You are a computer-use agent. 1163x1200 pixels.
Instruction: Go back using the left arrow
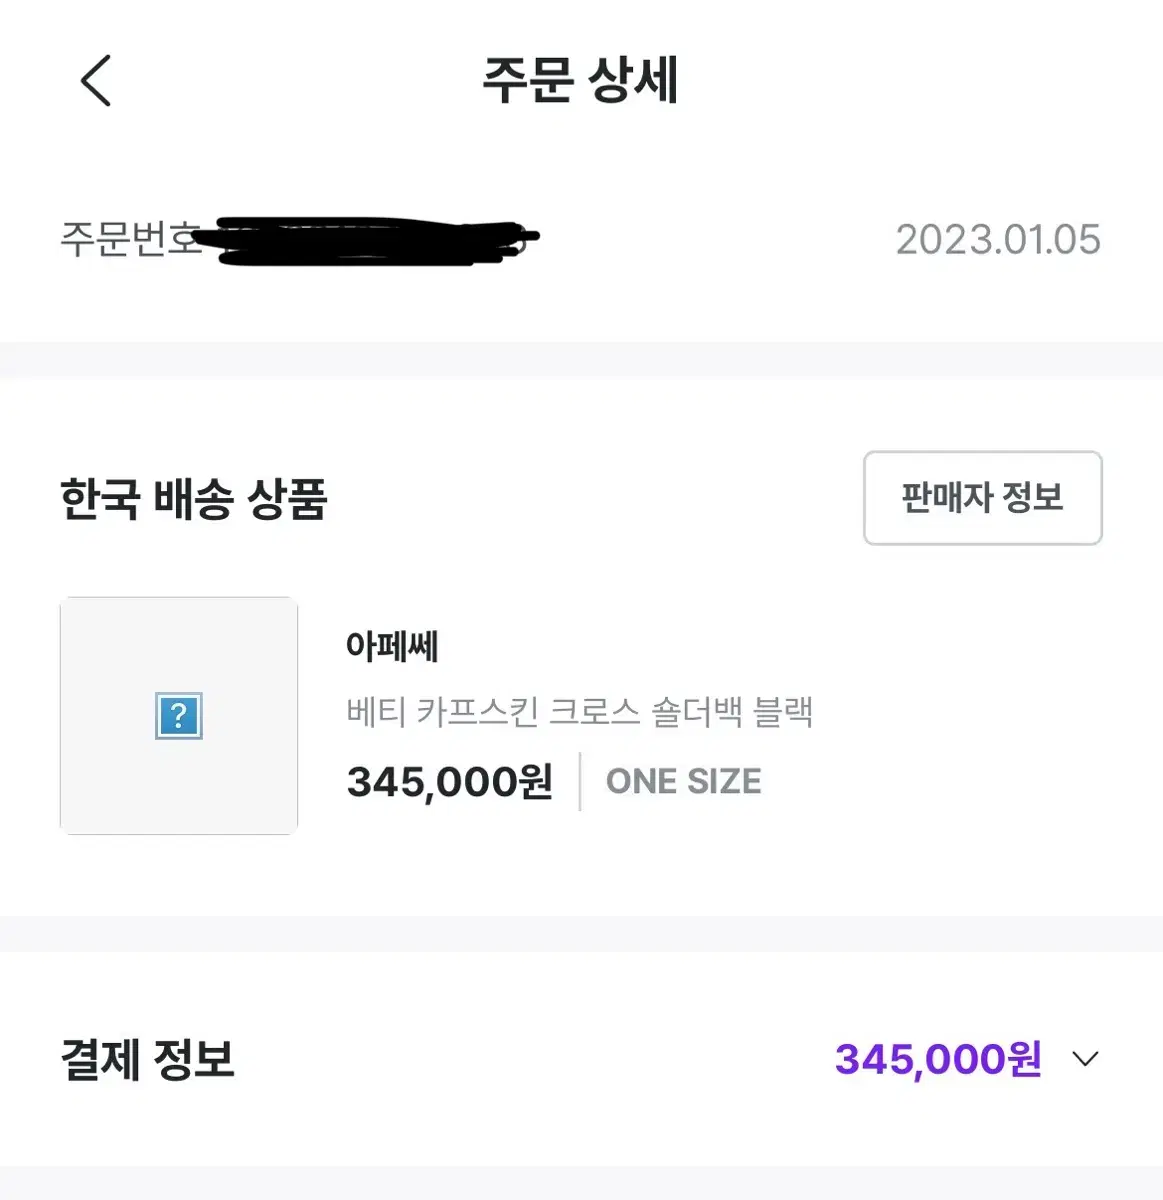coord(96,81)
